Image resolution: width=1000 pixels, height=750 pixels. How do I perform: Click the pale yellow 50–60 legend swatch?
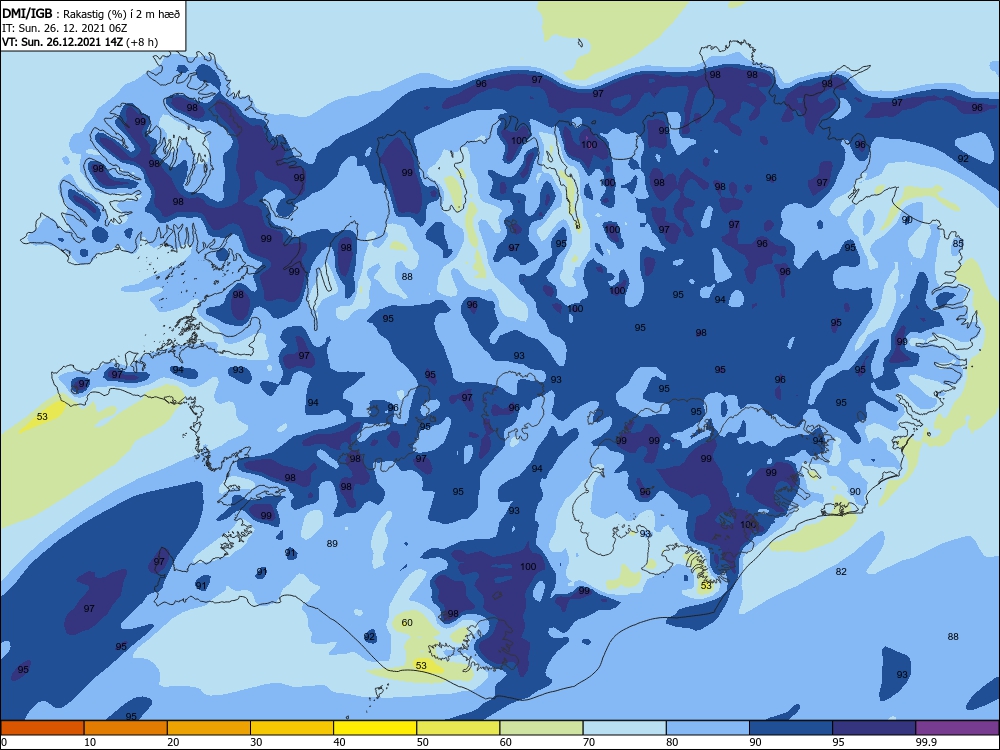(458, 728)
